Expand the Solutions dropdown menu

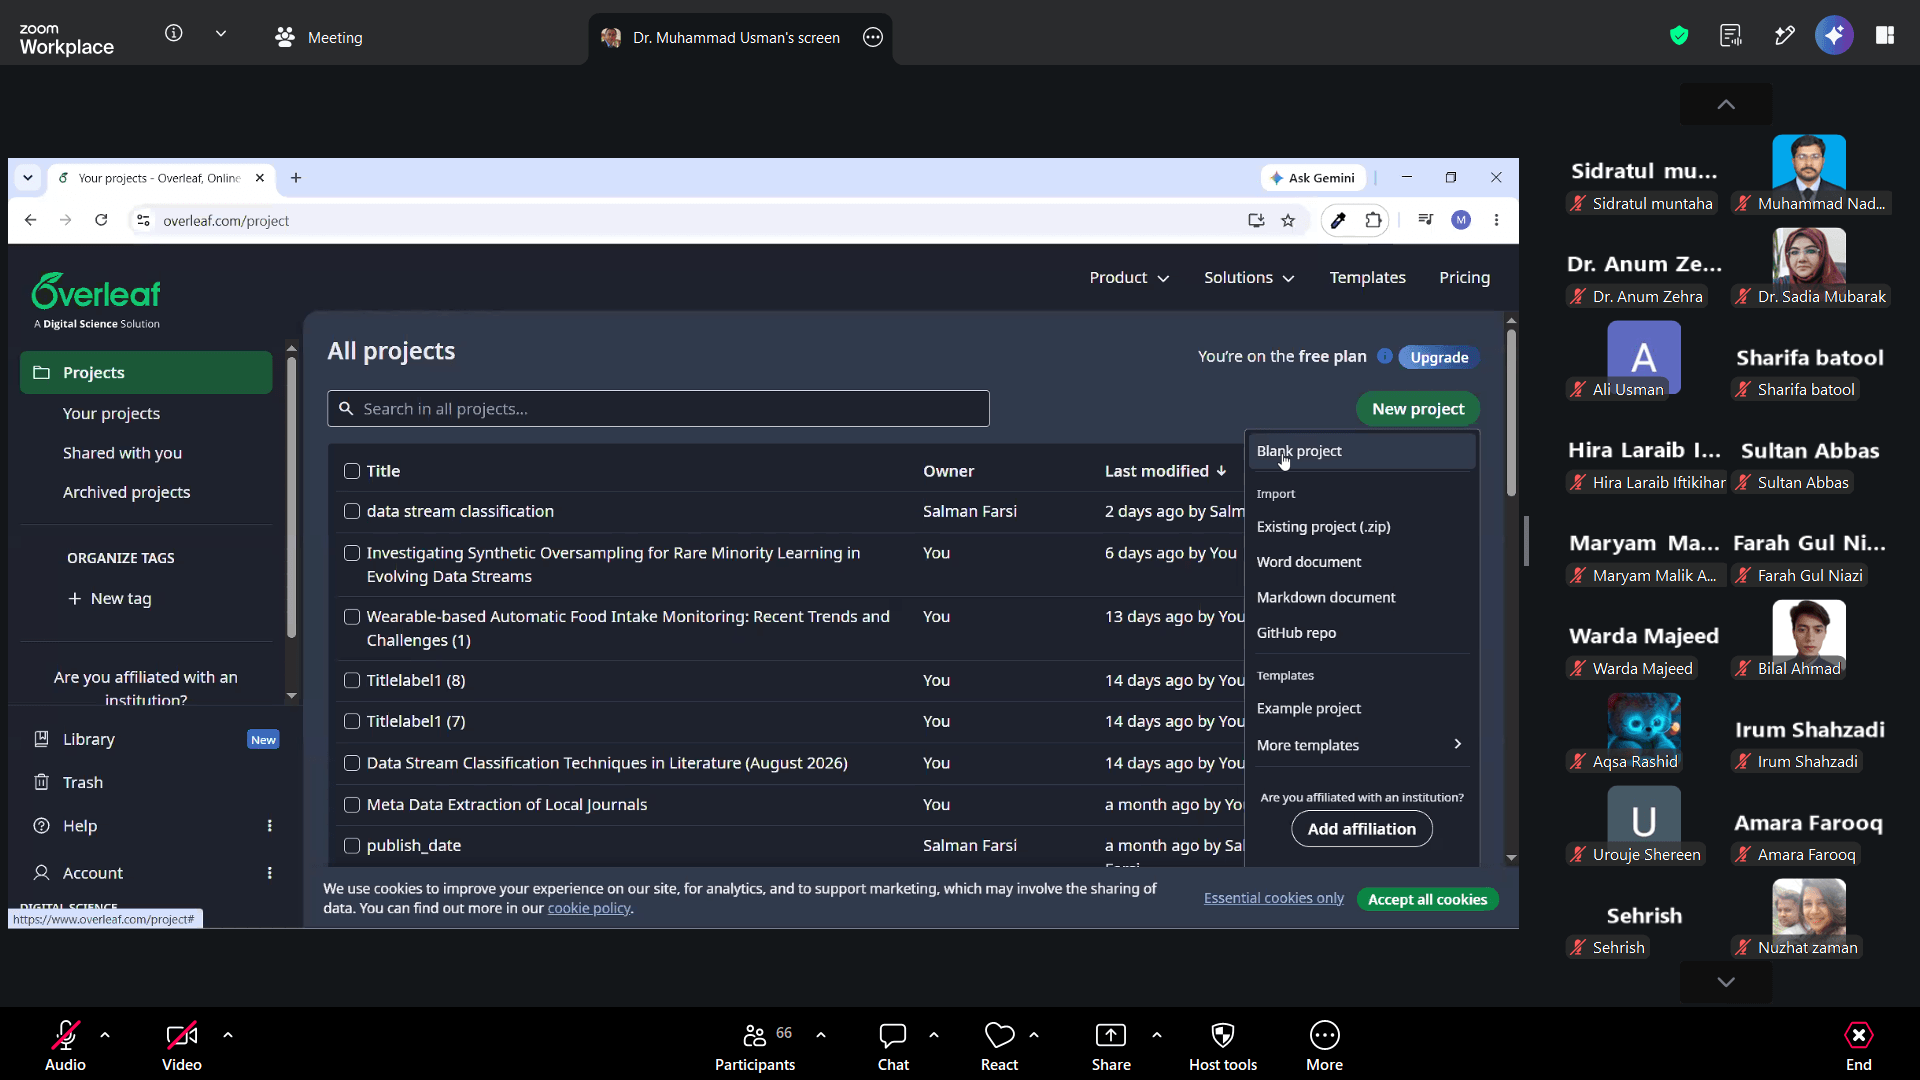(1249, 277)
